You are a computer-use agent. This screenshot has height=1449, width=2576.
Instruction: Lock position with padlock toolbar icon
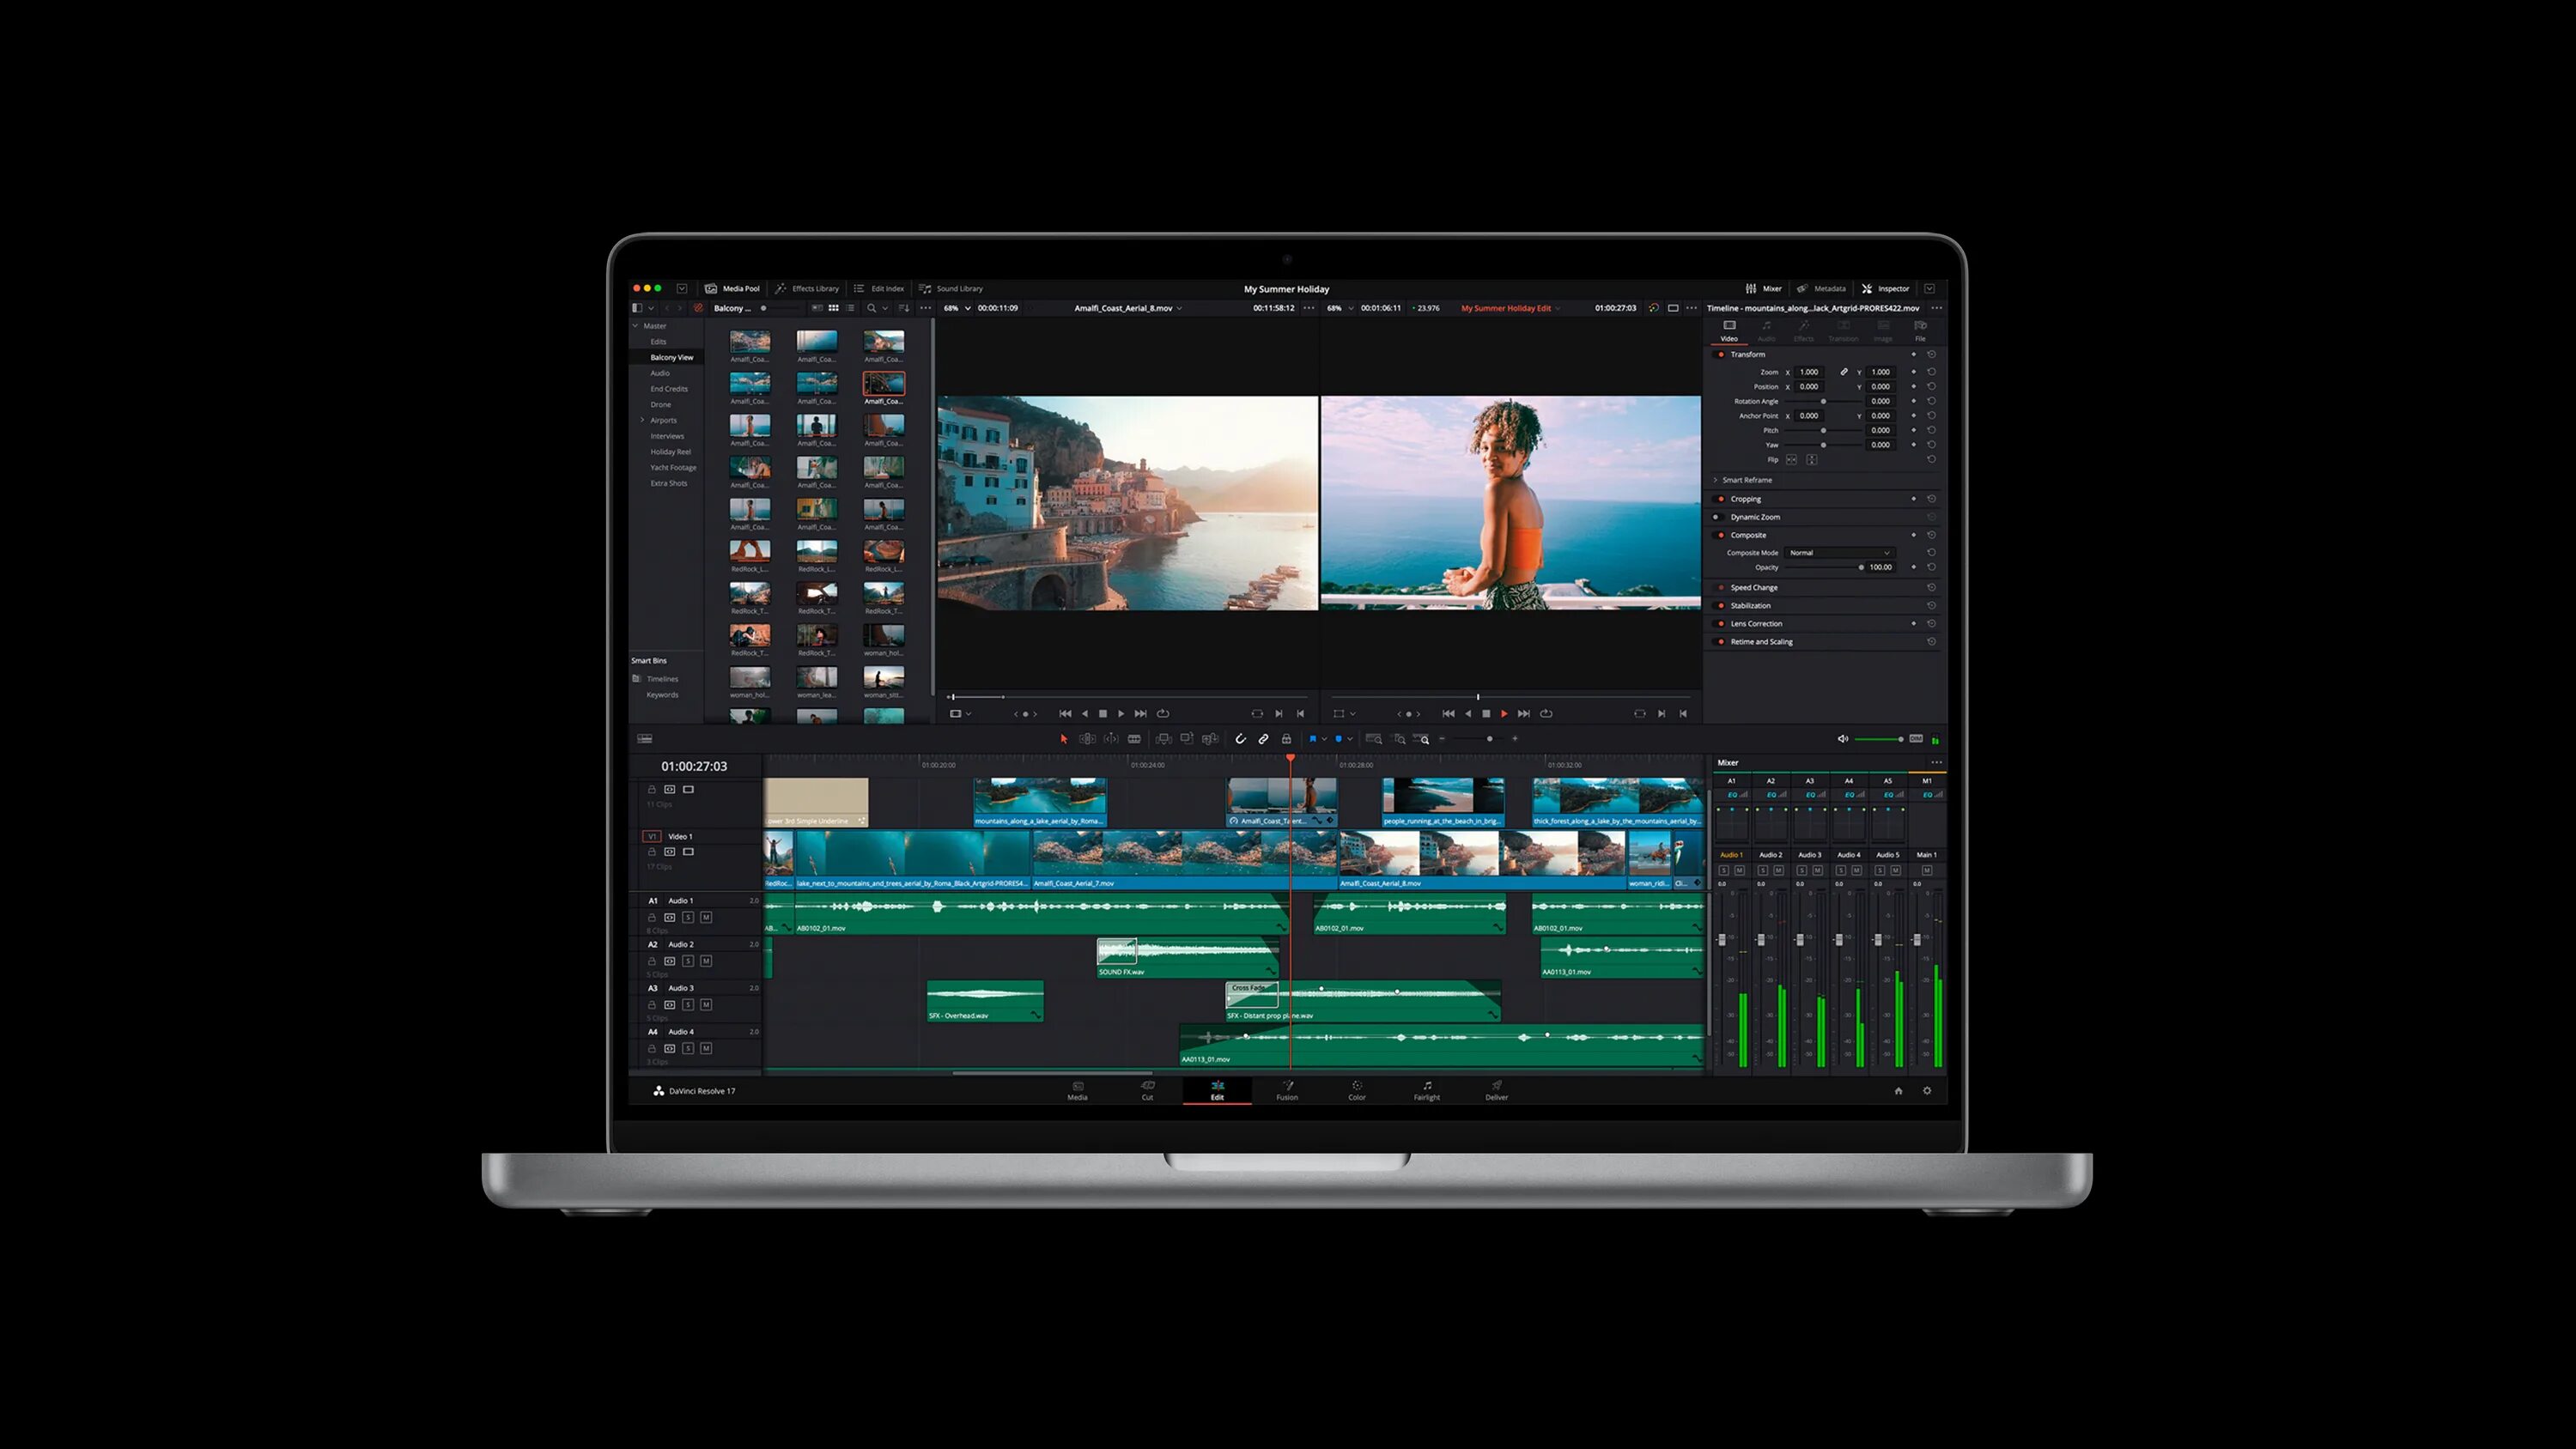tap(1286, 739)
